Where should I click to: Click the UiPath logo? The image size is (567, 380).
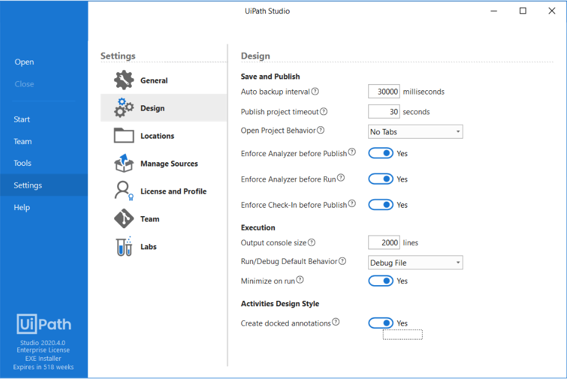click(44, 324)
